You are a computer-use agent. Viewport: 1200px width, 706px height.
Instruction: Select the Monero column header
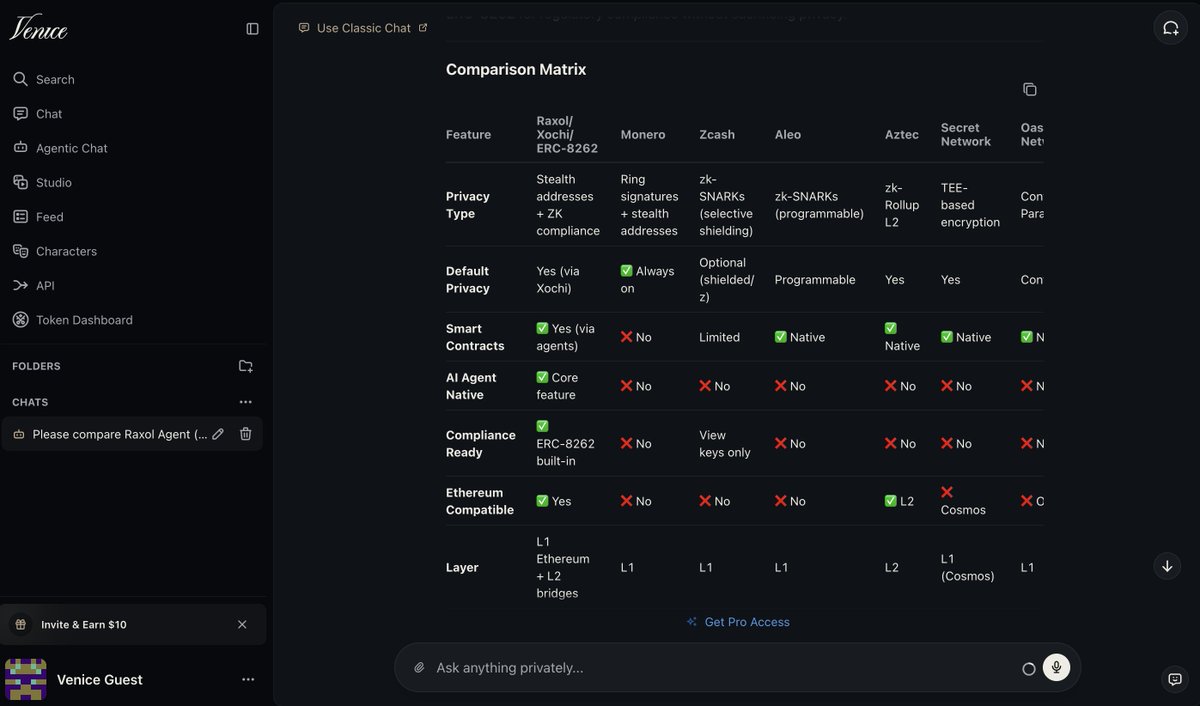[x=642, y=134]
